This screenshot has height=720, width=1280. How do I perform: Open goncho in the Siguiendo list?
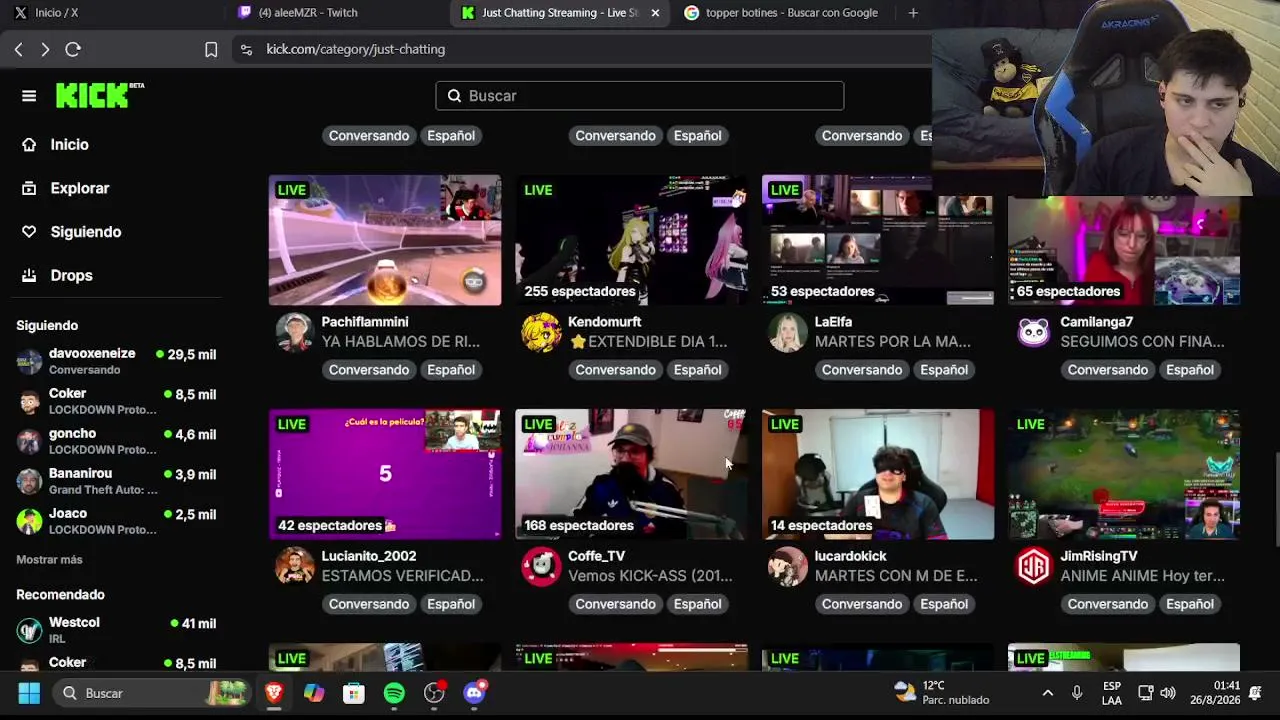pyautogui.click(x=116, y=441)
